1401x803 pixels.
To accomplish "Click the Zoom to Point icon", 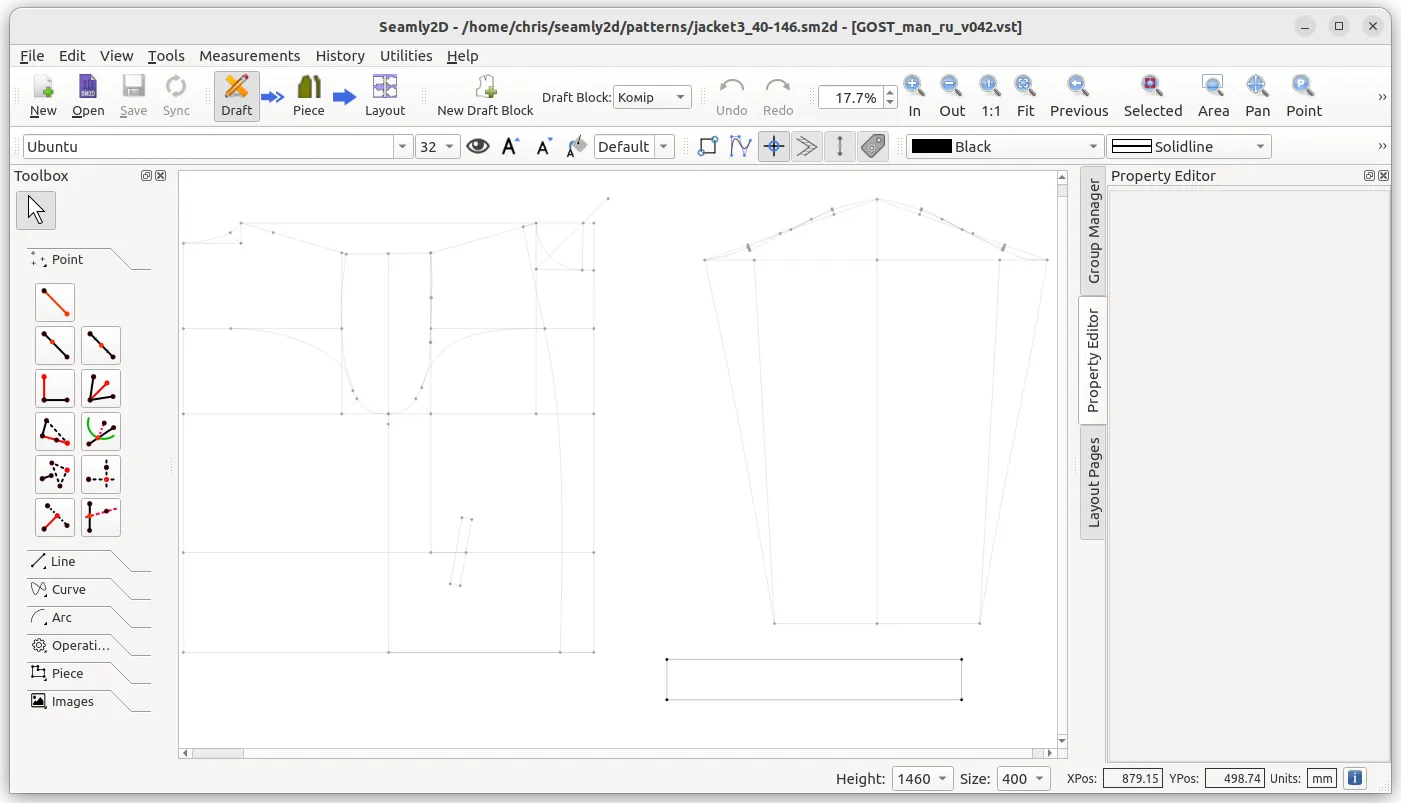I will click(x=1304, y=97).
